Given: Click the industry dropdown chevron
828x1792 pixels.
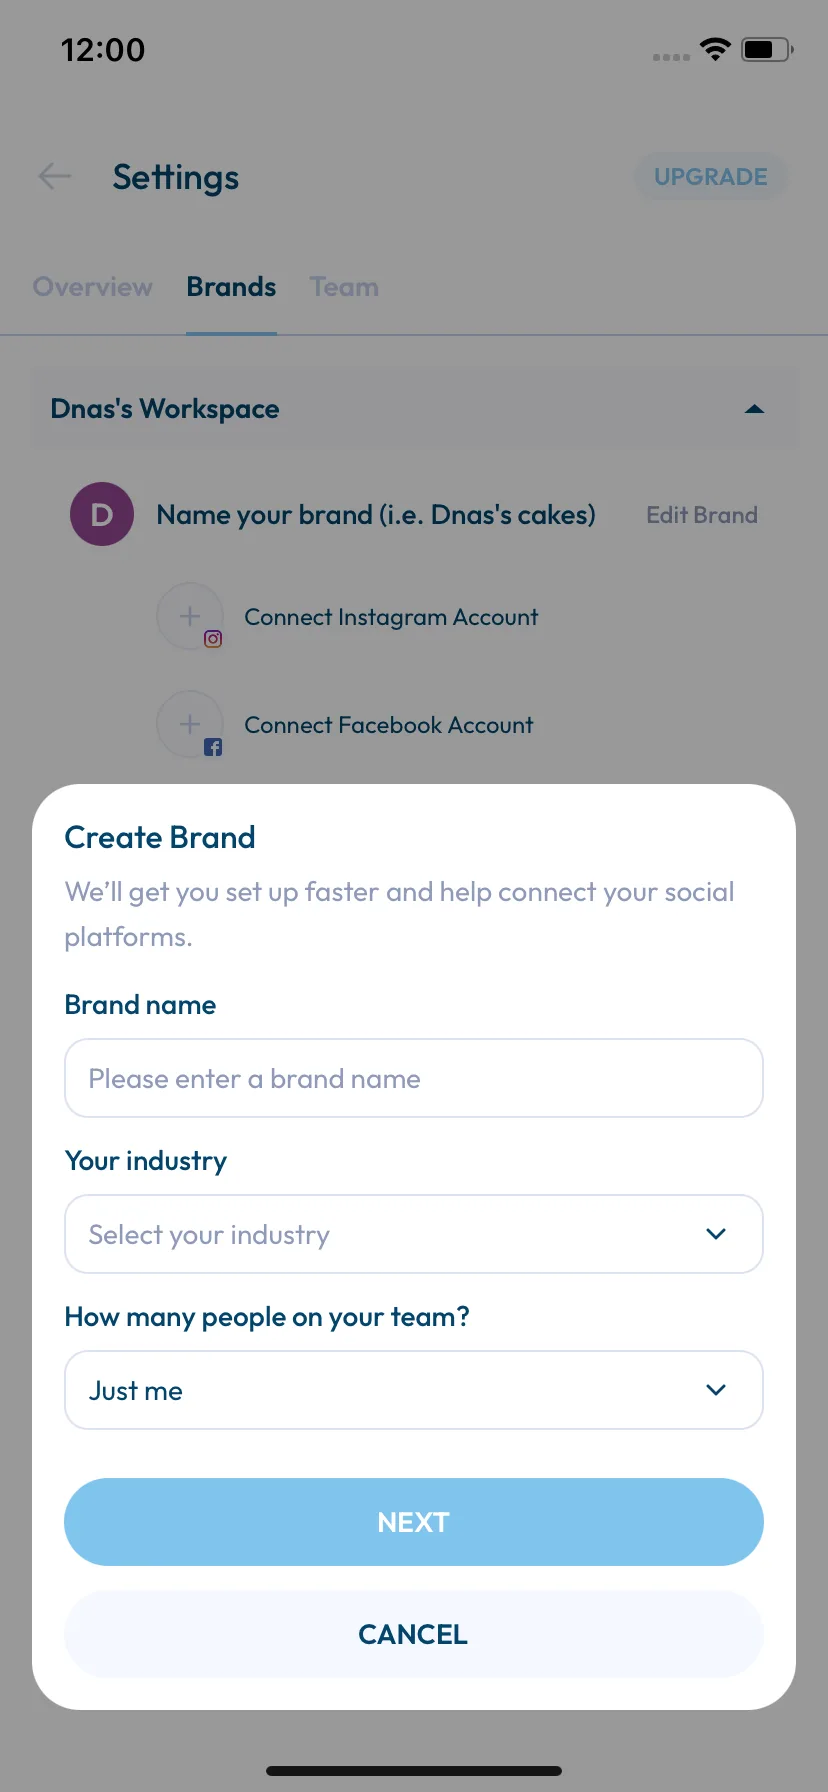Looking at the screenshot, I should 716,1234.
